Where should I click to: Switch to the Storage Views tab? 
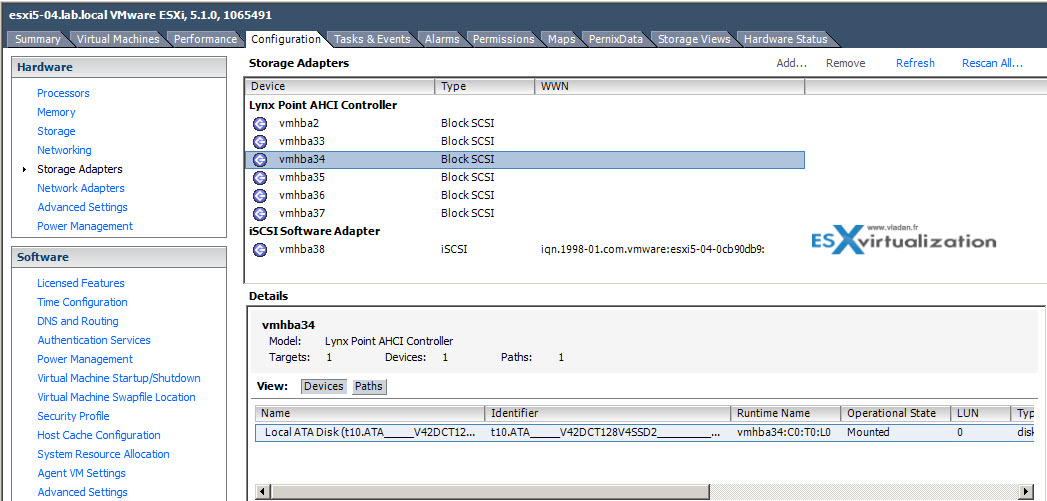pyautogui.click(x=694, y=39)
